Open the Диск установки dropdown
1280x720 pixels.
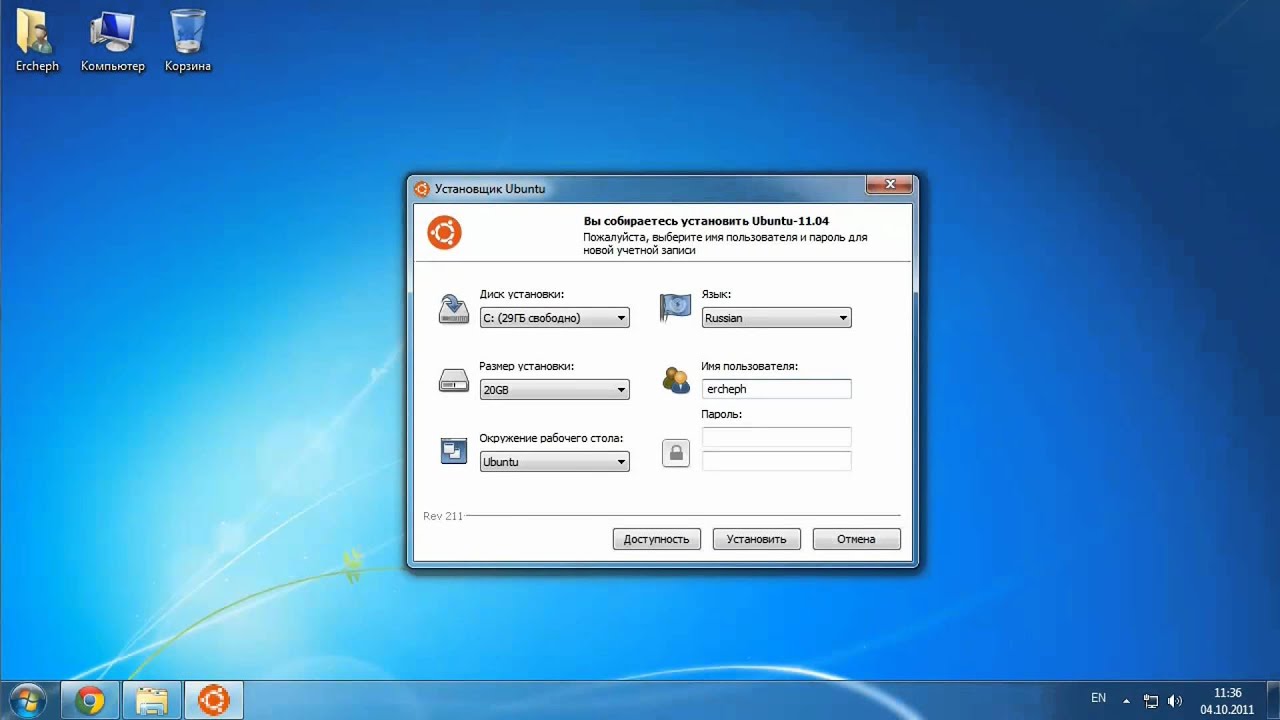point(554,318)
